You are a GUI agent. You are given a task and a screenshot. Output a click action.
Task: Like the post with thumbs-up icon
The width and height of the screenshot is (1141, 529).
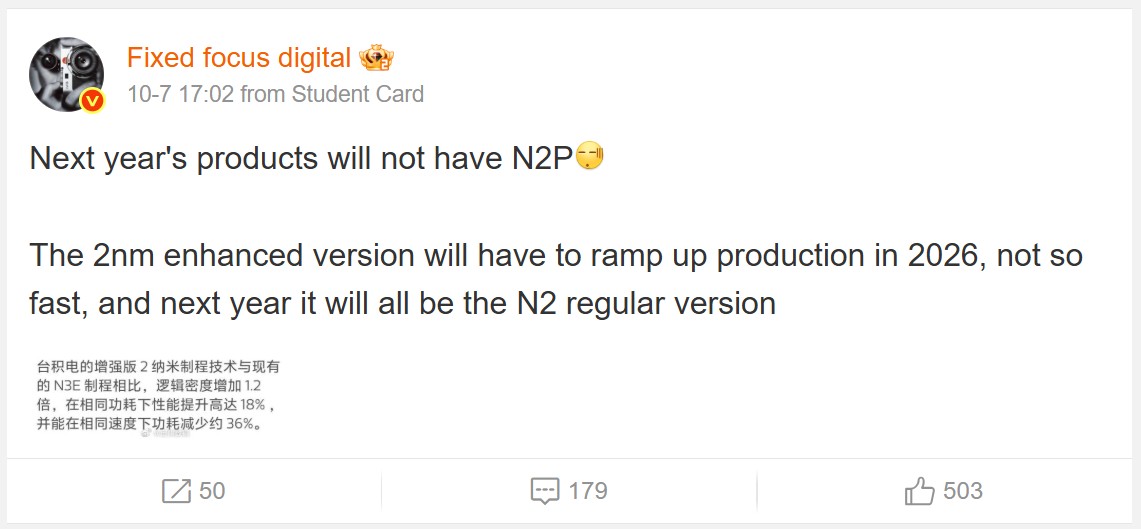point(919,491)
